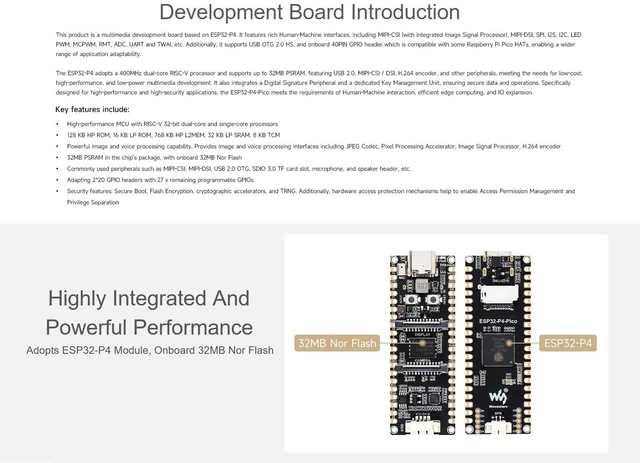The width and height of the screenshot is (640, 463).
Task: Click the paragraph starting "The ESP32-P4 adopts a 400MHz"
Action: pos(319,83)
